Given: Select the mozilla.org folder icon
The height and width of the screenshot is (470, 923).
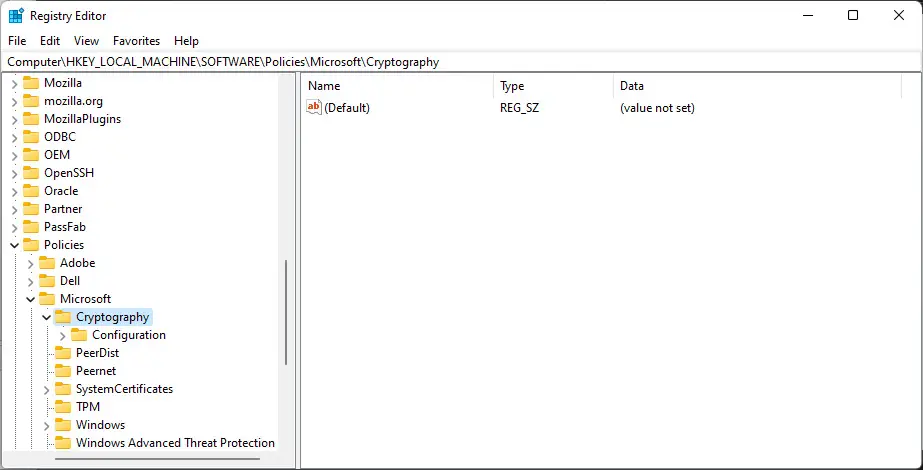Looking at the screenshot, I should [x=31, y=101].
